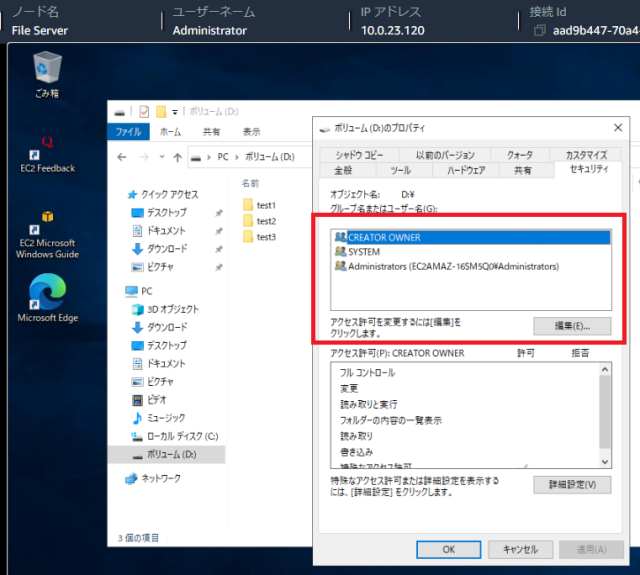Viewport: 640px width, 575px height.
Task: Go up one level with the up arrow
Action: [x=177, y=157]
